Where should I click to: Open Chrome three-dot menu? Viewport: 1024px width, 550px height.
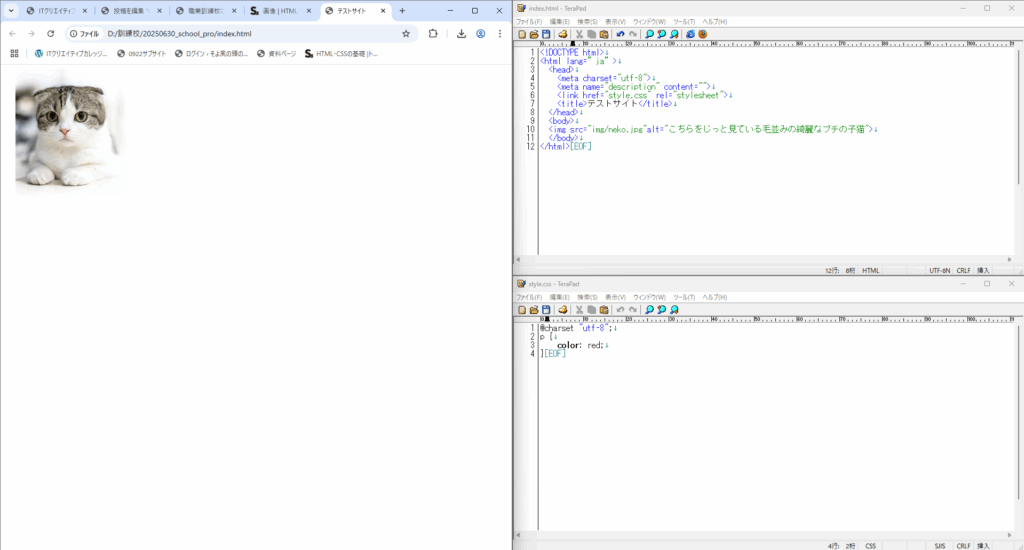(x=500, y=33)
